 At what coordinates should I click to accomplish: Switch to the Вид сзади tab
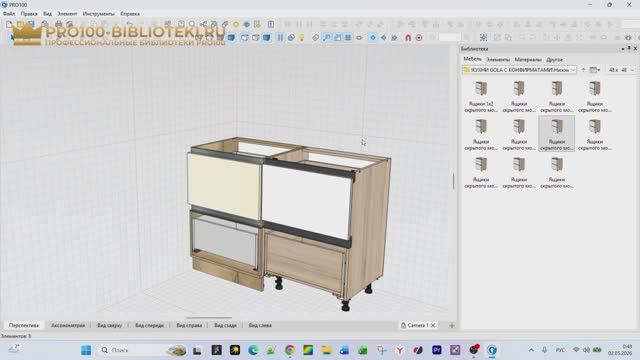[x=225, y=325]
